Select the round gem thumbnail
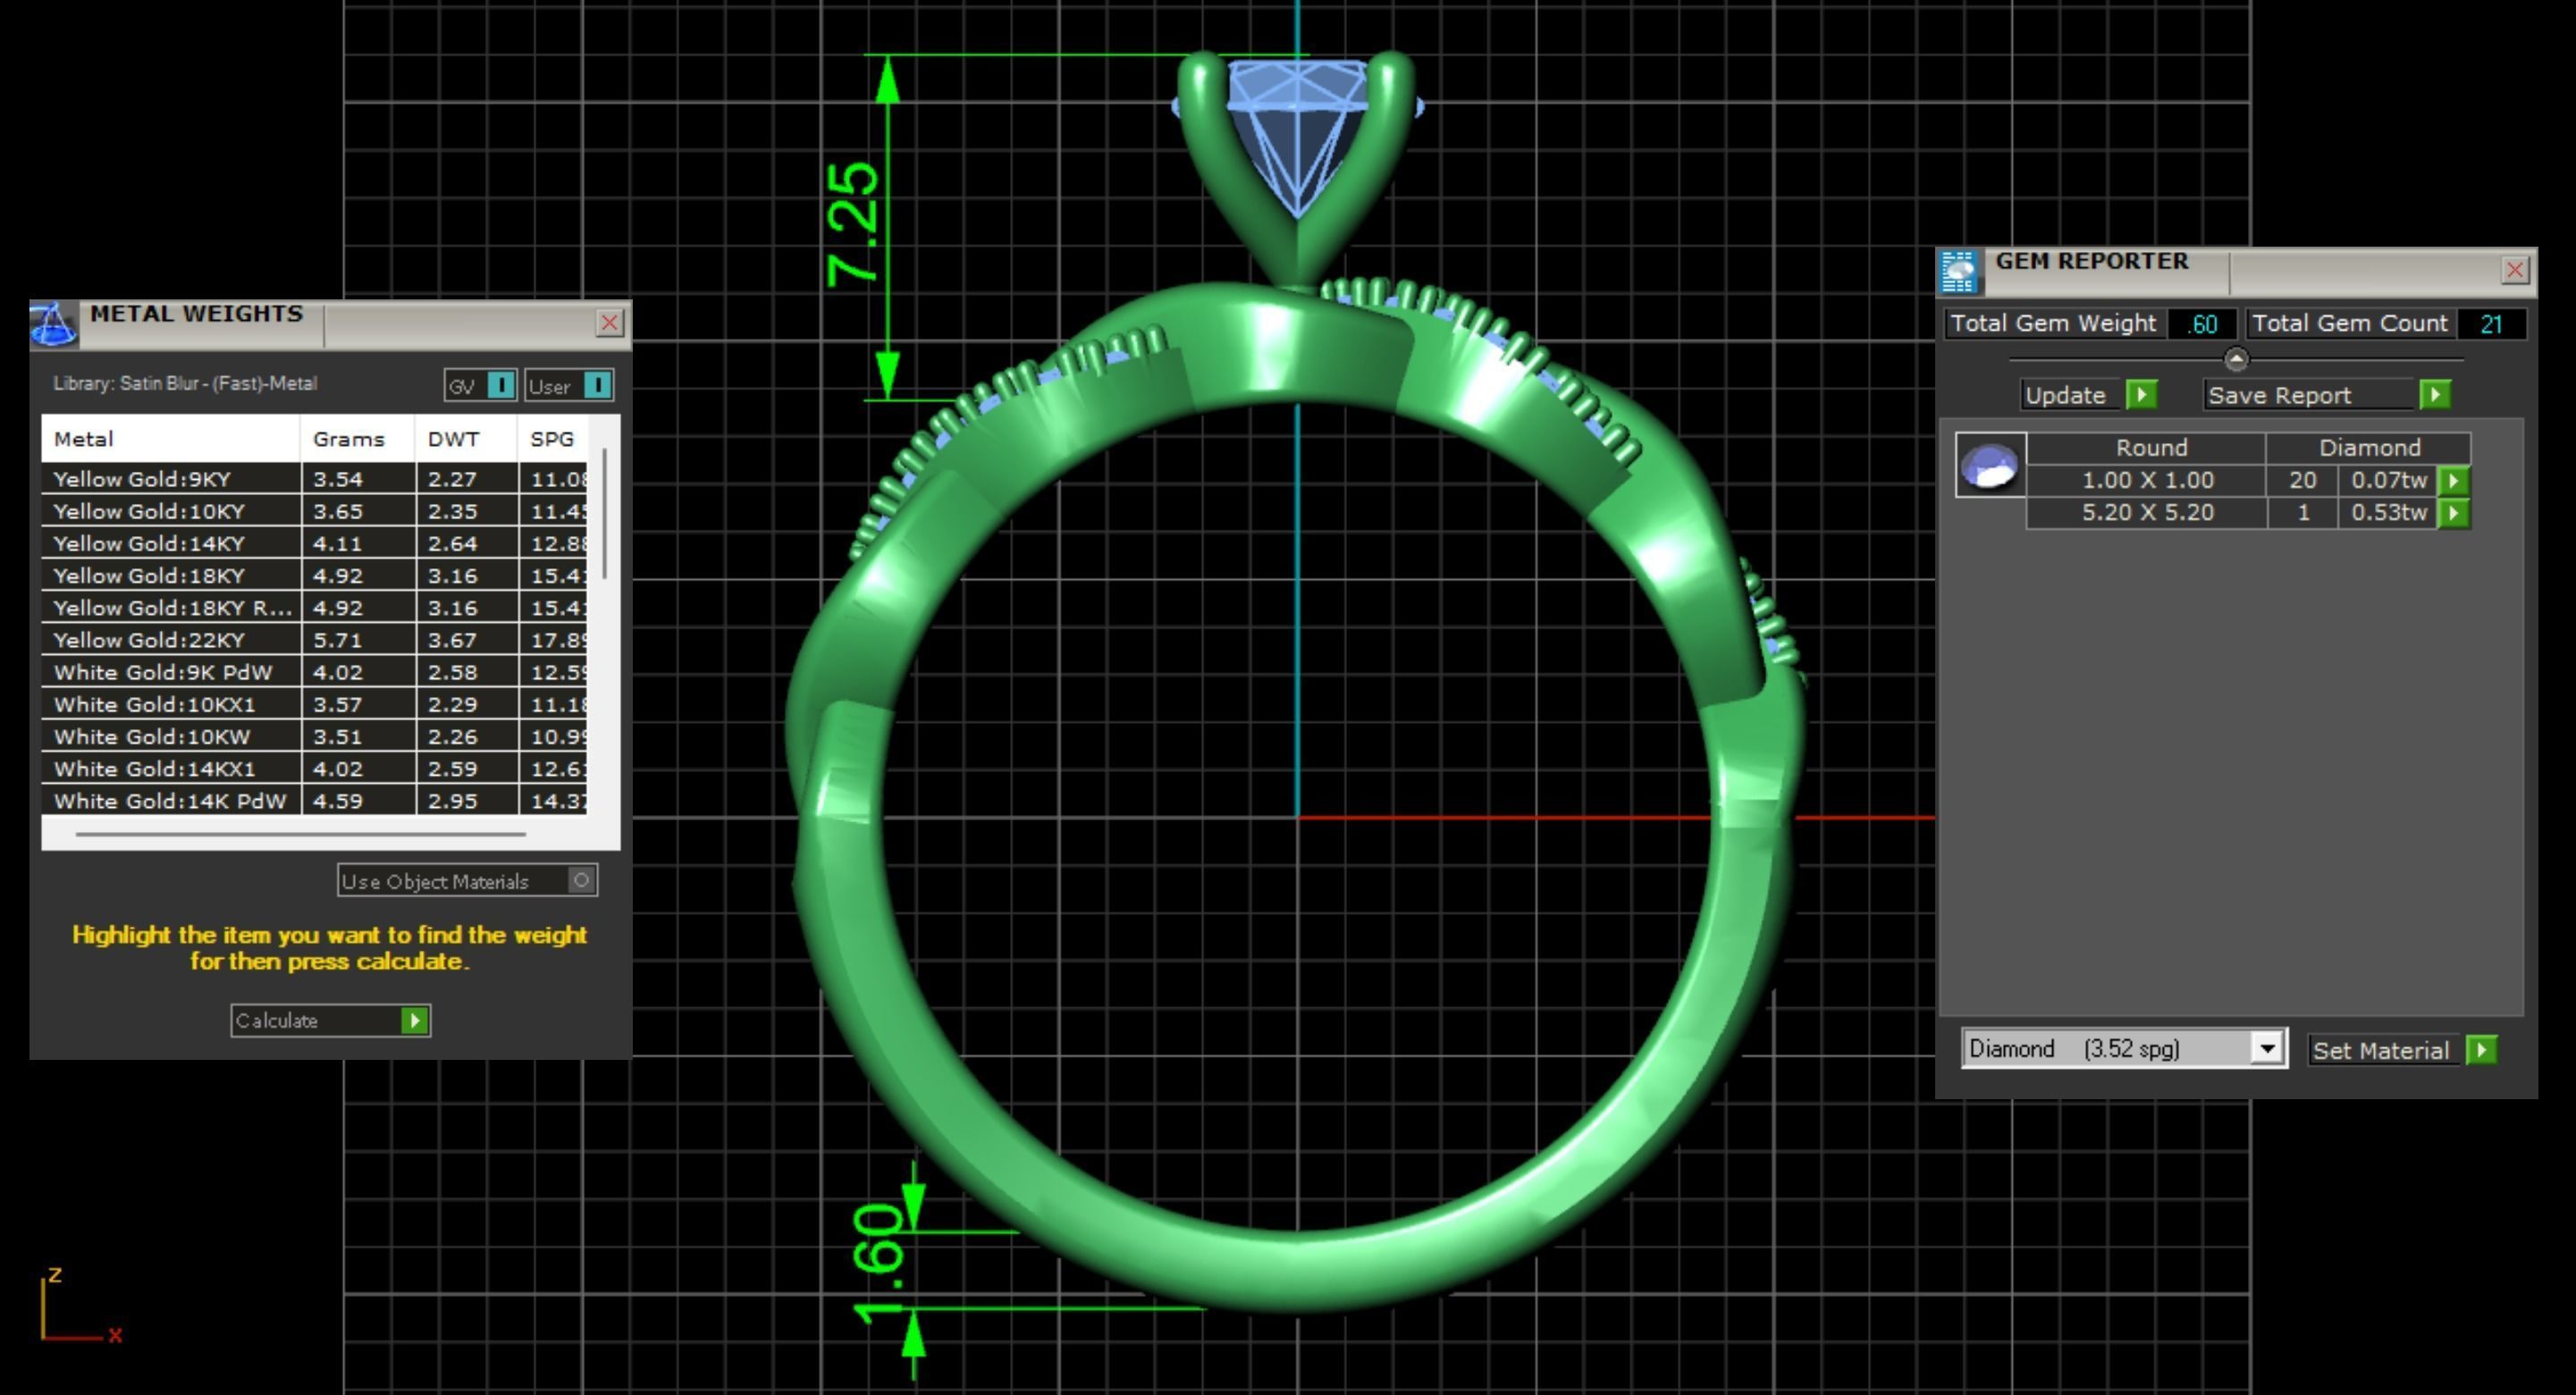The height and width of the screenshot is (1395, 2576). pyautogui.click(x=1990, y=465)
